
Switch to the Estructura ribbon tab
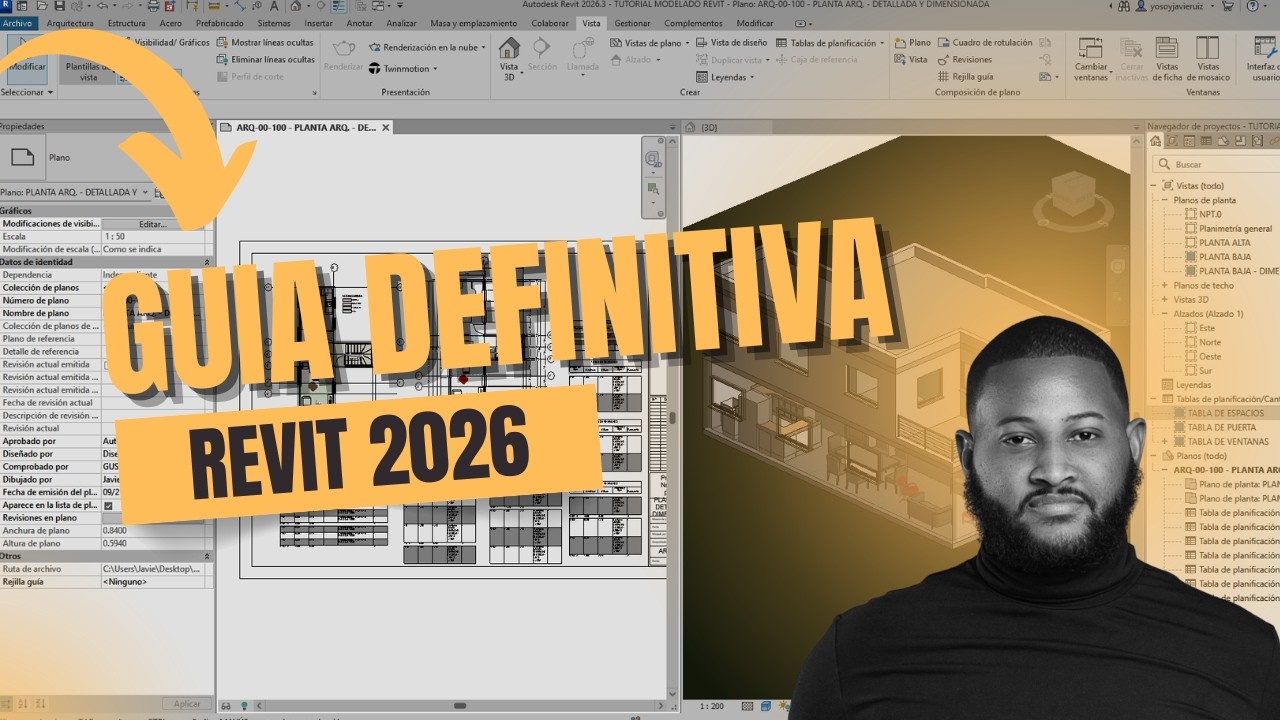coord(126,23)
